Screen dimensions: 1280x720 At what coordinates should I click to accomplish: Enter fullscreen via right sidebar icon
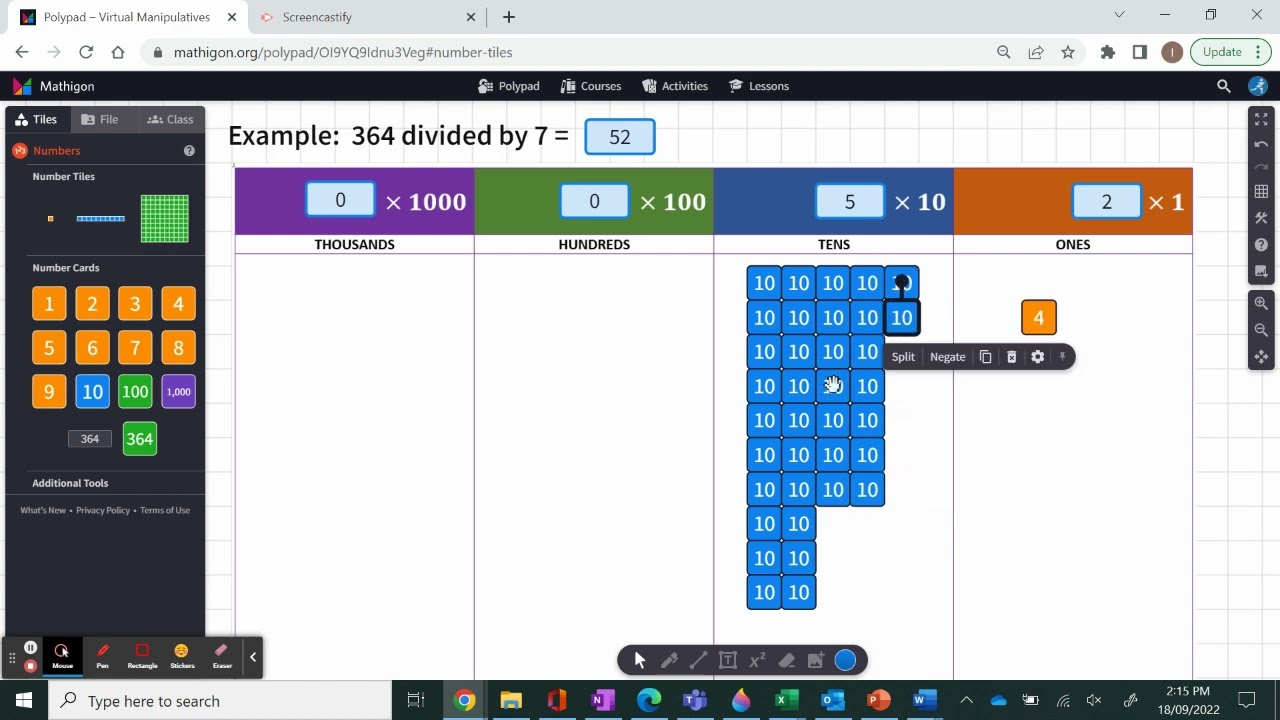(1261, 119)
